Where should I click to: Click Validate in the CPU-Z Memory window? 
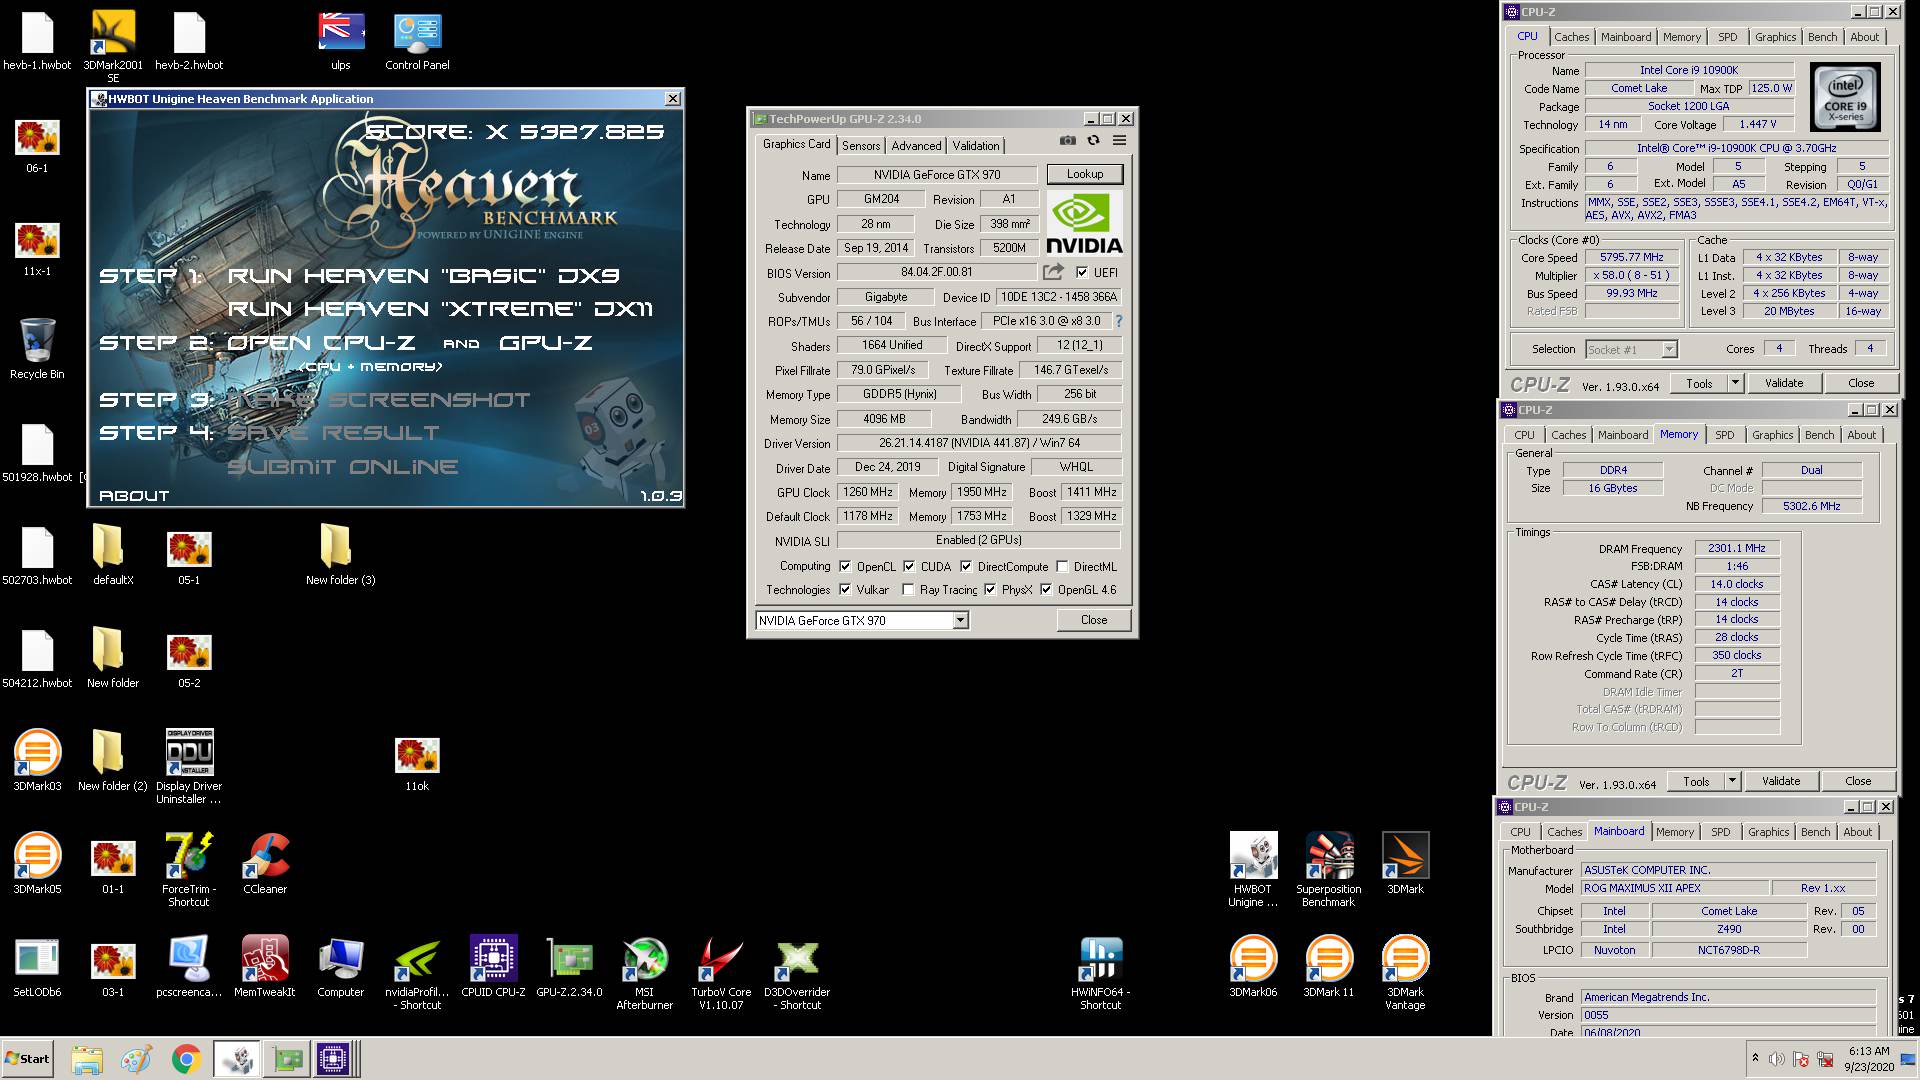pos(1781,781)
